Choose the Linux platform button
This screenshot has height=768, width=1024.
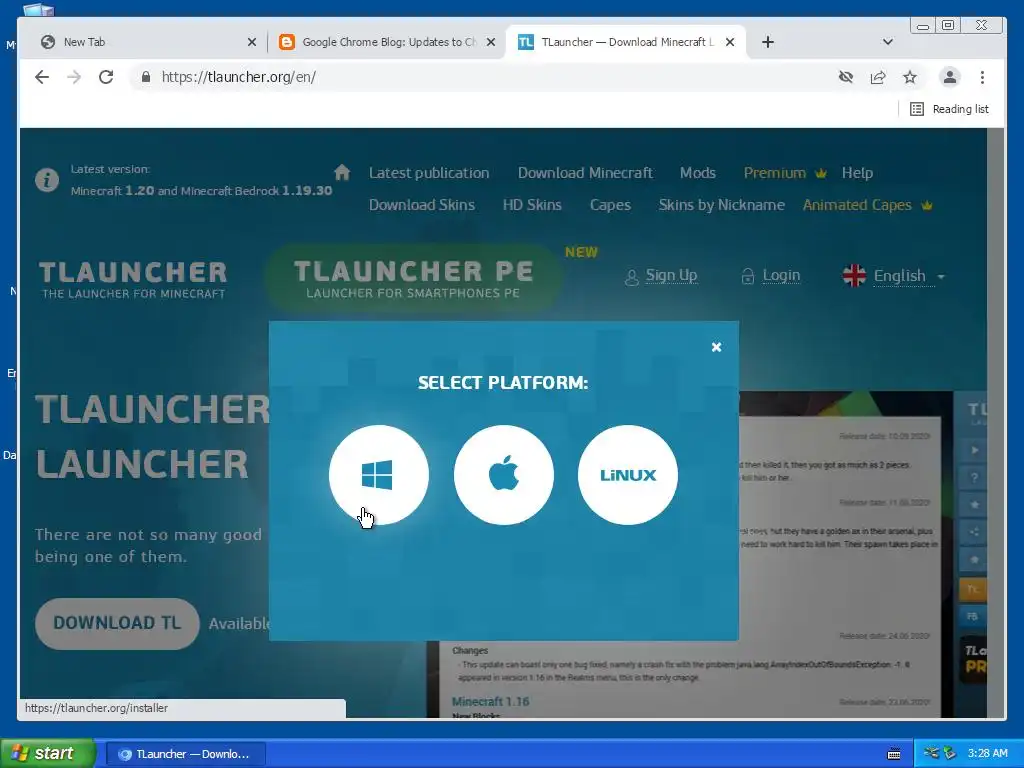(x=628, y=475)
